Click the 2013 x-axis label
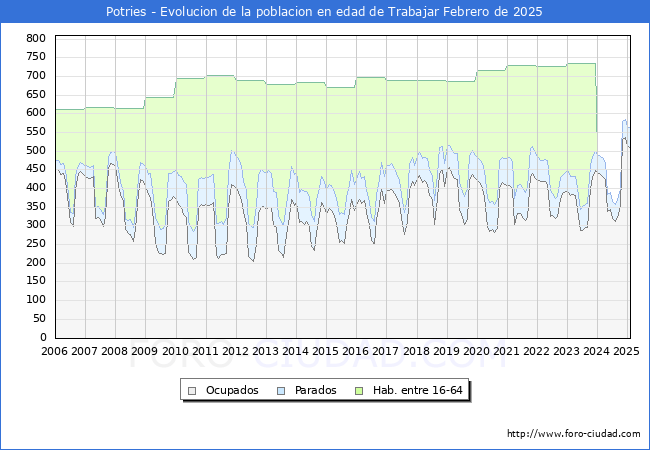This screenshot has height=450, width=650. coord(265,351)
